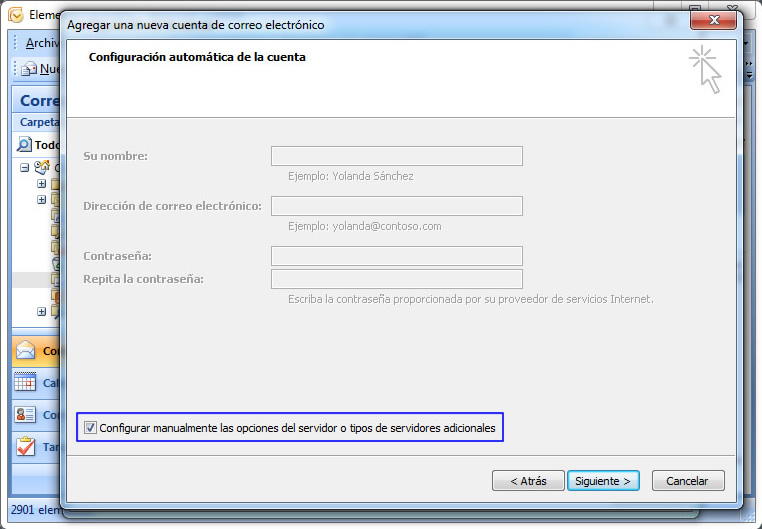
Task: Uncheck Configurar manualmente las opciones del servidor
Action: tap(91, 428)
